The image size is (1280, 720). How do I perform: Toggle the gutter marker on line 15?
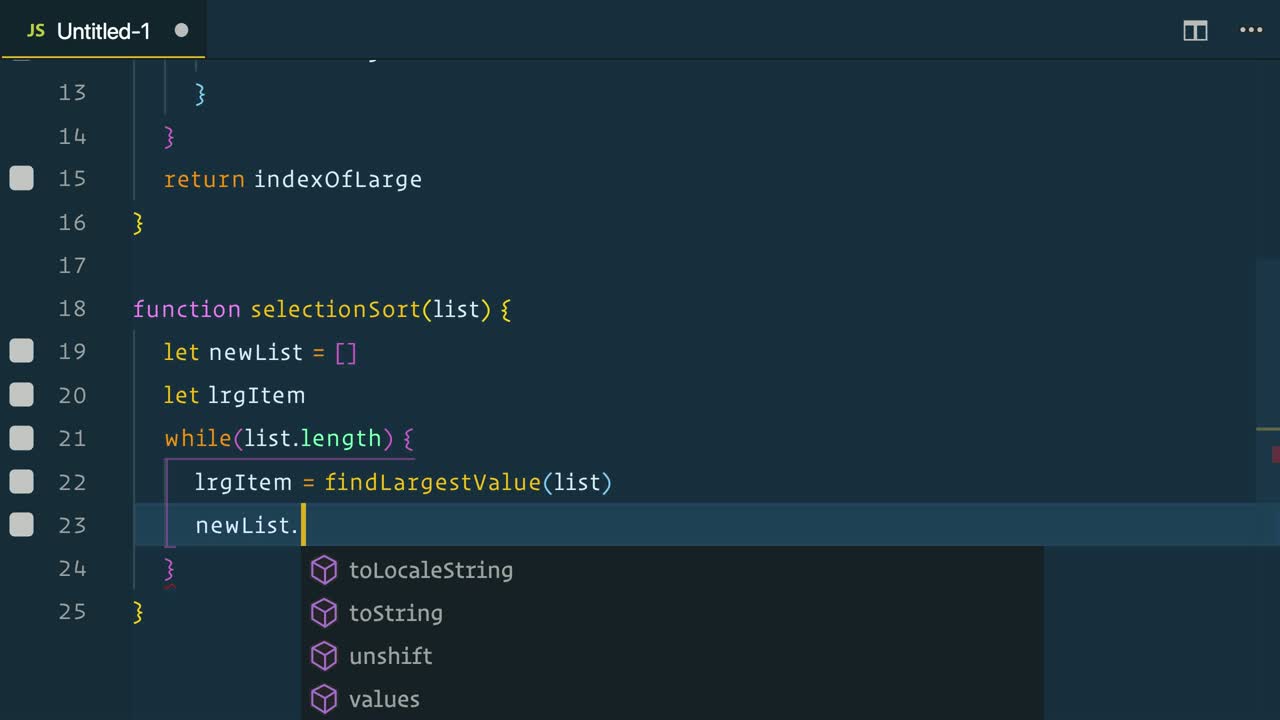(x=21, y=178)
